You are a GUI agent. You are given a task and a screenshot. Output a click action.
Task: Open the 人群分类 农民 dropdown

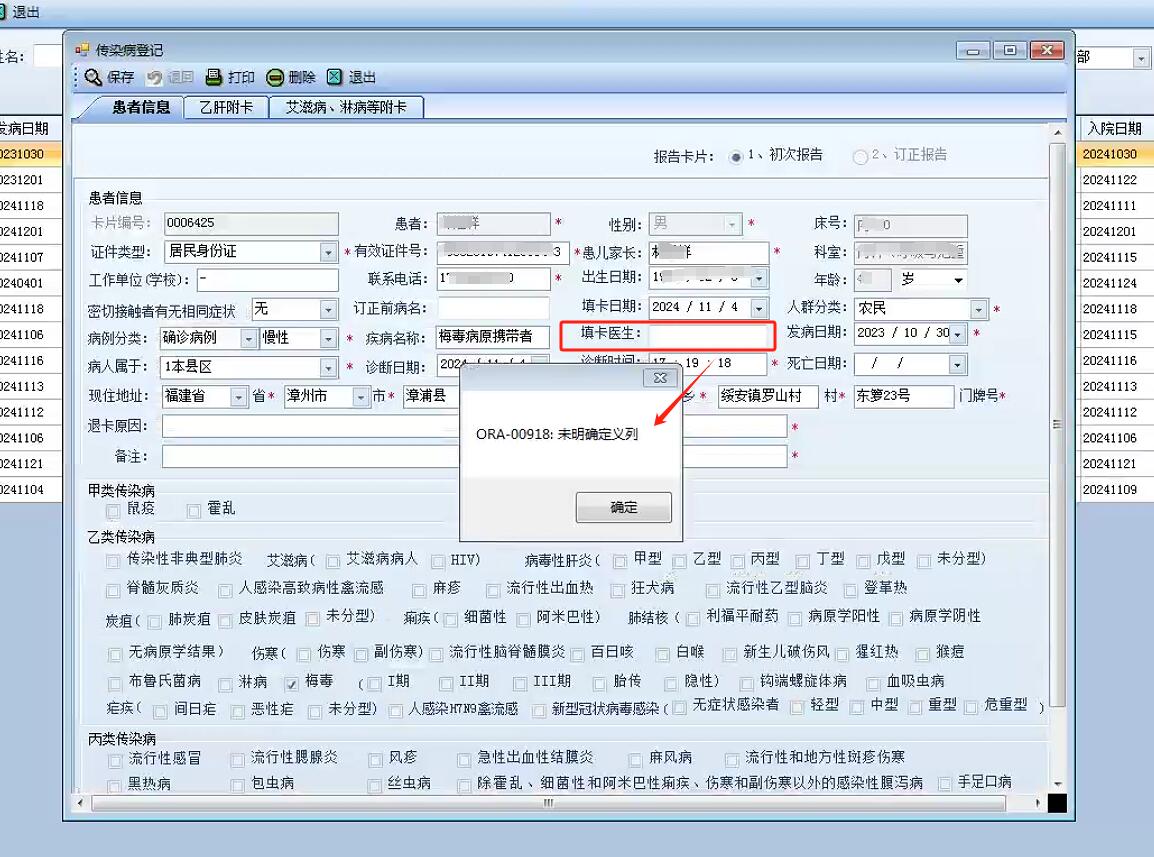pyautogui.click(x=978, y=309)
